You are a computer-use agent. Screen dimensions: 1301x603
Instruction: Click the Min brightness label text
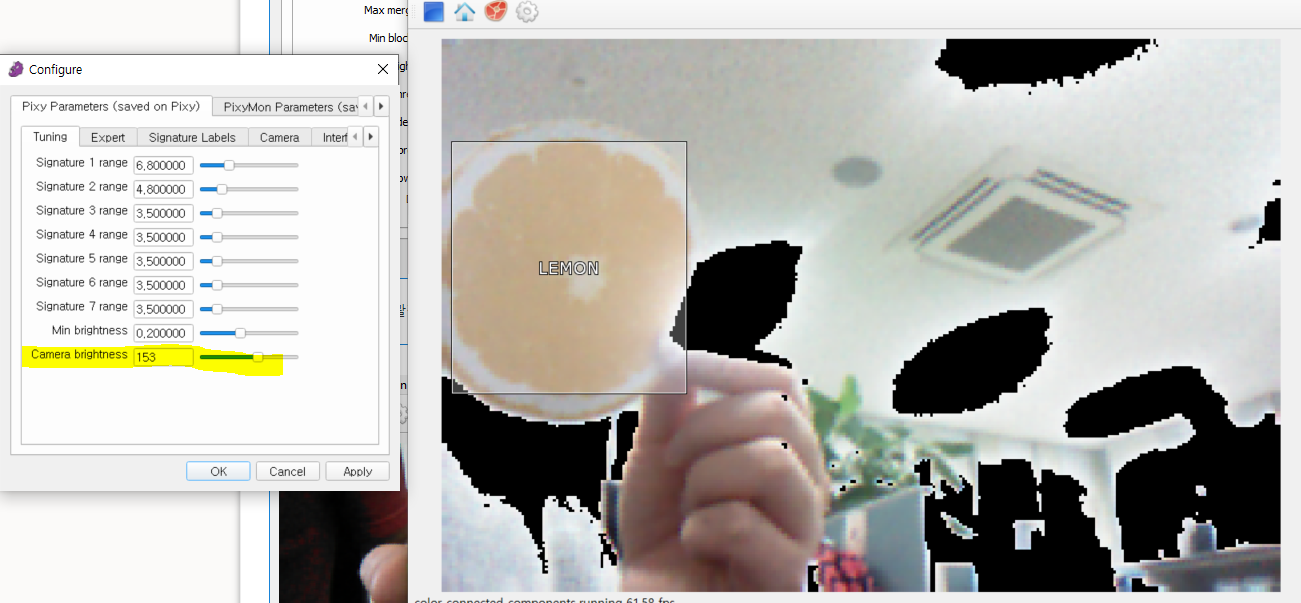tap(90, 331)
